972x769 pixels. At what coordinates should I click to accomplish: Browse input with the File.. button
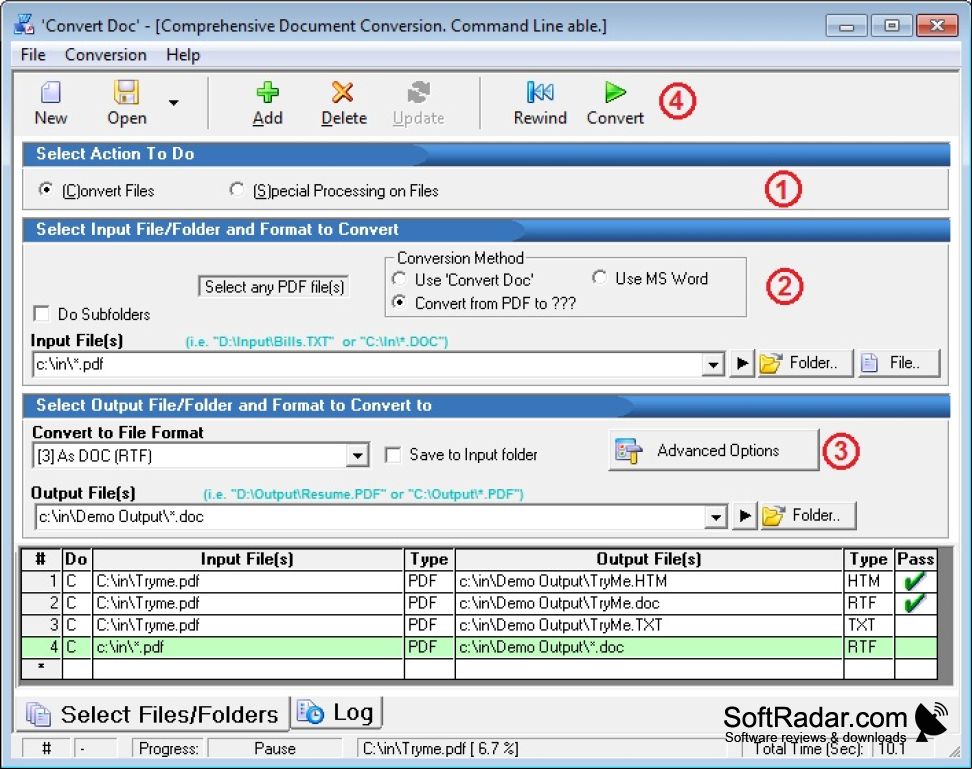[899, 363]
